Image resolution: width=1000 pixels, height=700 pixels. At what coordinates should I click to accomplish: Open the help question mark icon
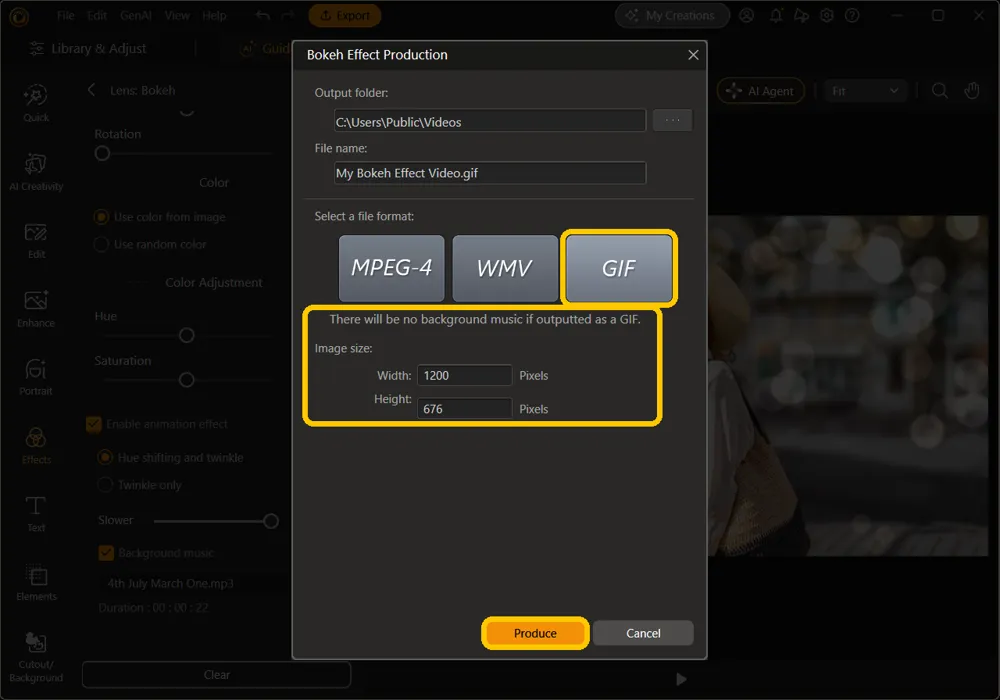tap(852, 15)
